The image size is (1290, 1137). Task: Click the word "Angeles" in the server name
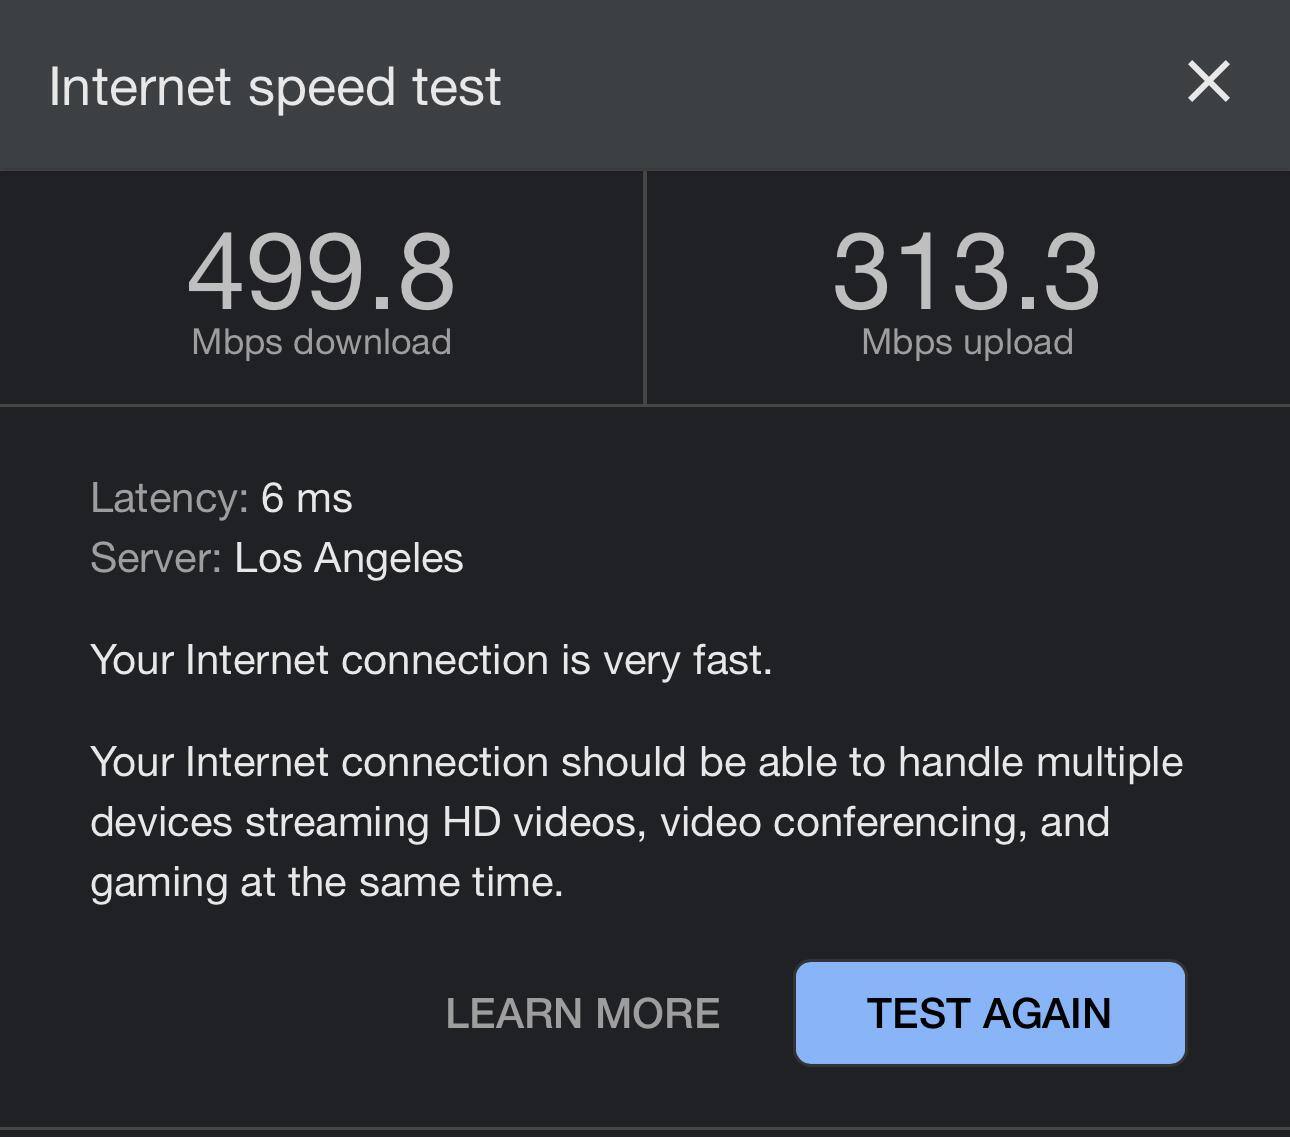coord(388,558)
